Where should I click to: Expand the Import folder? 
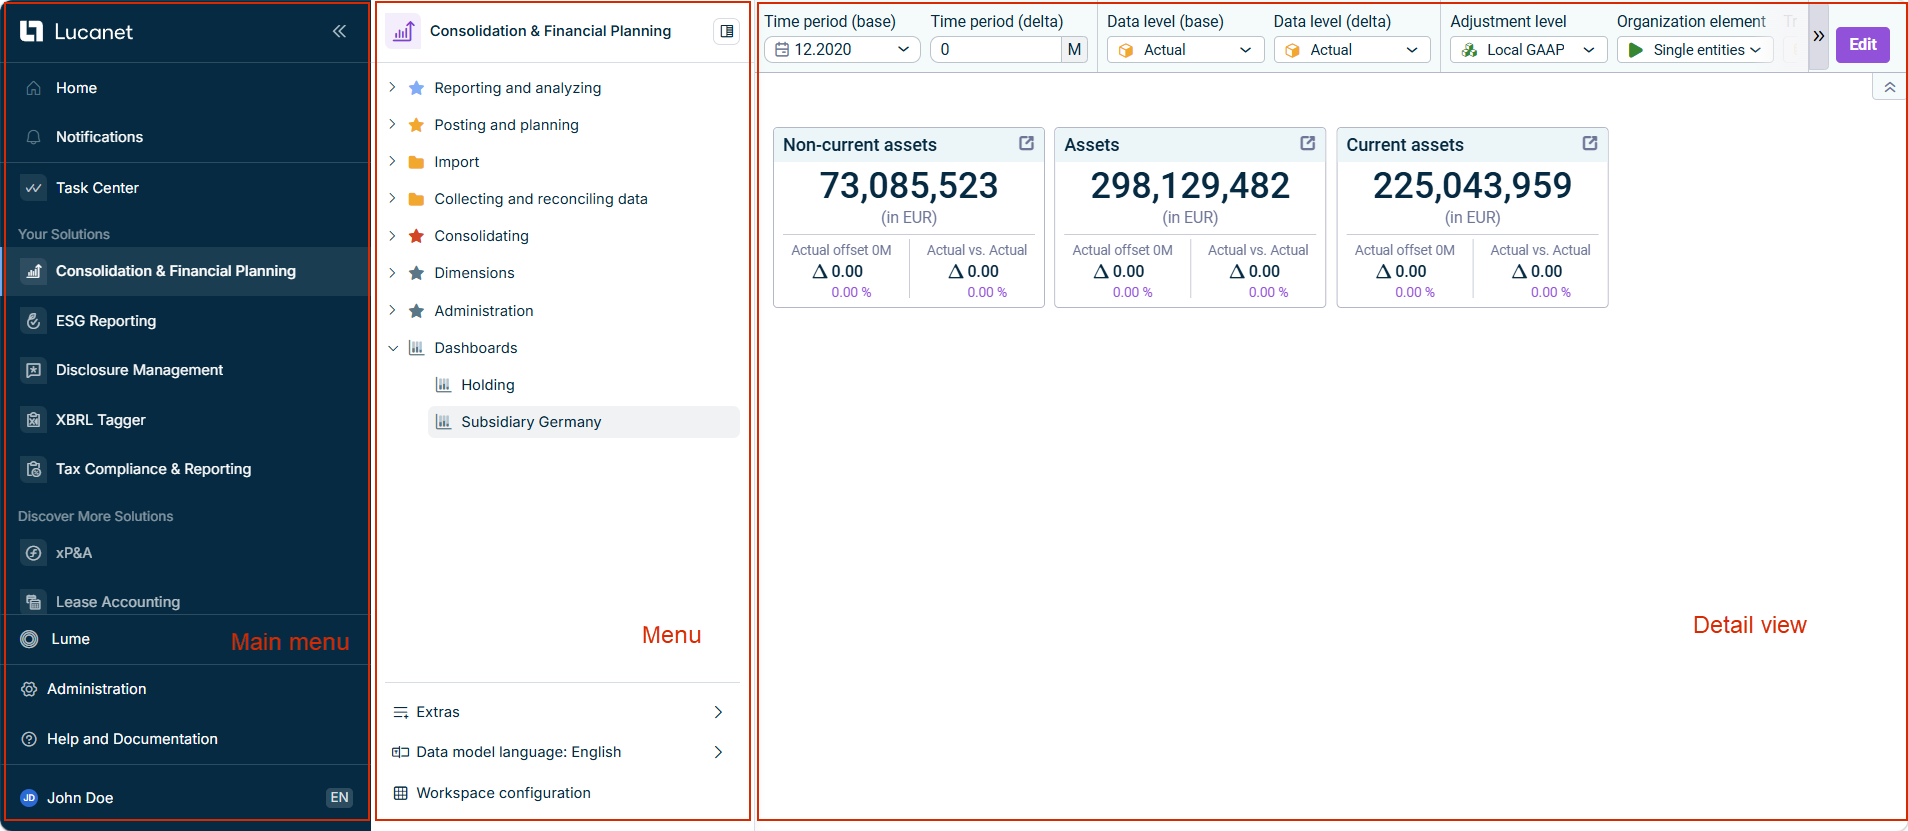point(392,162)
